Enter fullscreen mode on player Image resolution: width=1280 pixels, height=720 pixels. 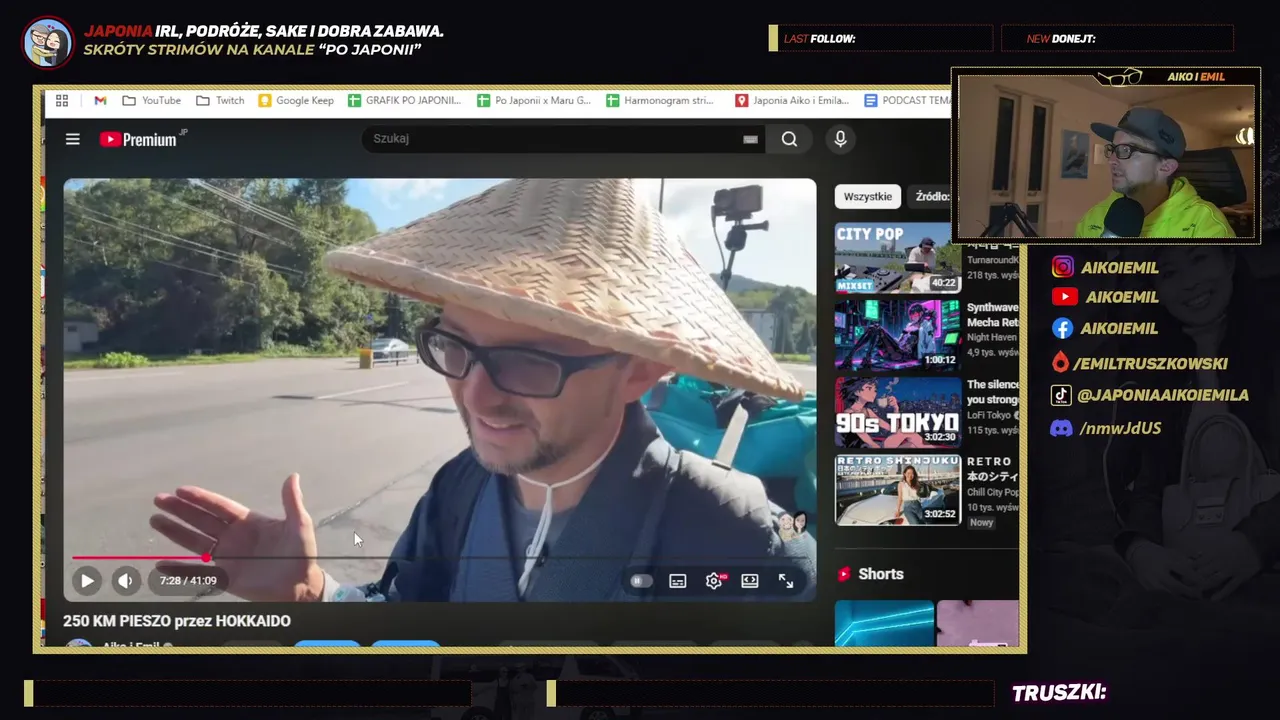tap(786, 581)
